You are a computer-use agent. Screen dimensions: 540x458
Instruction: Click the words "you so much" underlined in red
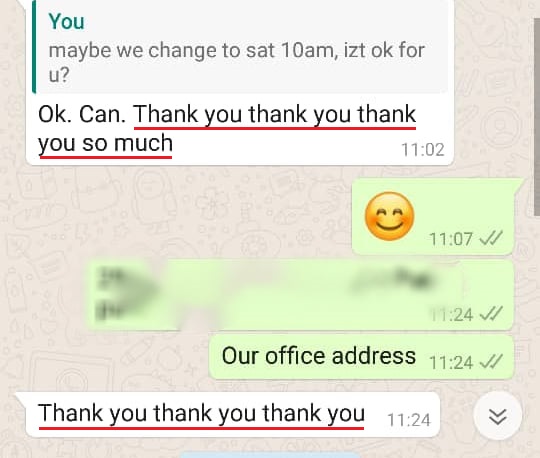click(105, 143)
